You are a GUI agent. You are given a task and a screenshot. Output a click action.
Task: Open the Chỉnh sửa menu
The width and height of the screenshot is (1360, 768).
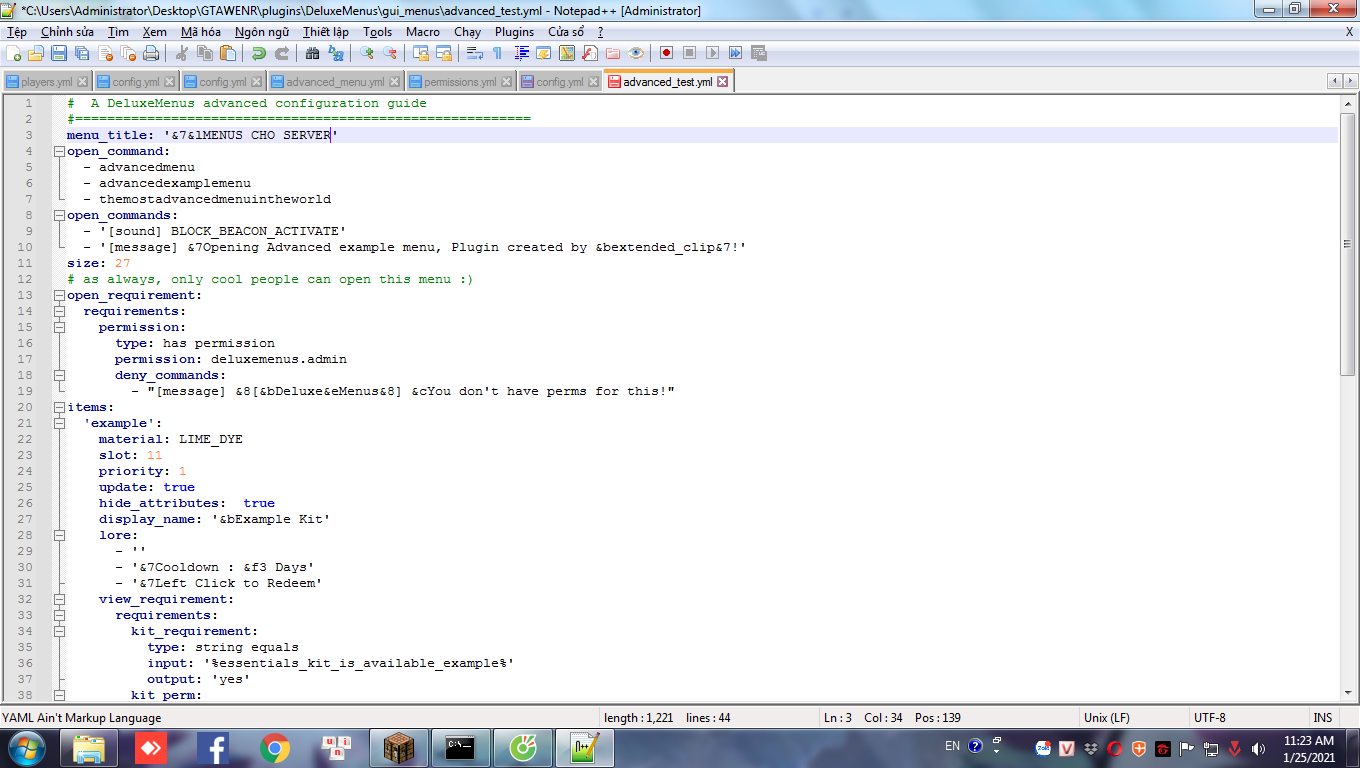point(67,32)
